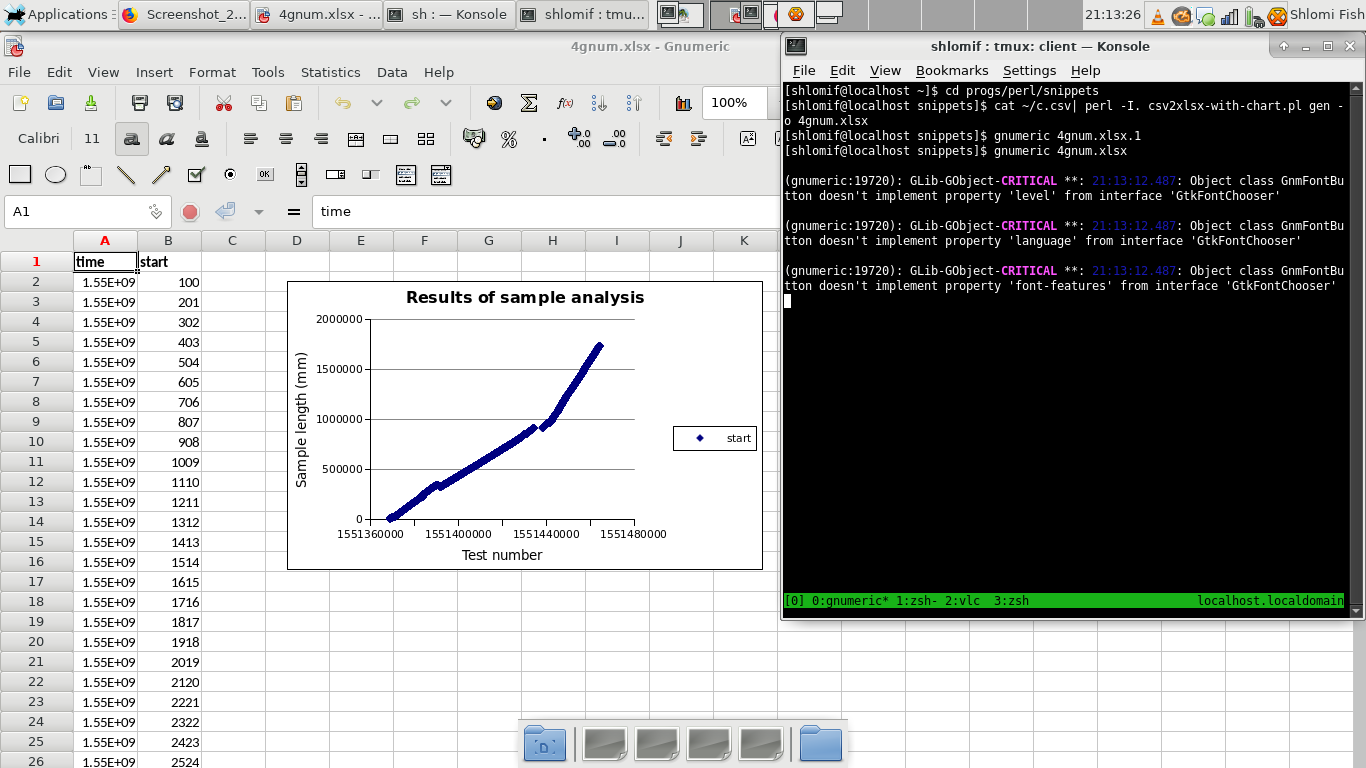Toggle superscript formatting button
Screen dimensions: 1366x768
[x=748, y=139]
